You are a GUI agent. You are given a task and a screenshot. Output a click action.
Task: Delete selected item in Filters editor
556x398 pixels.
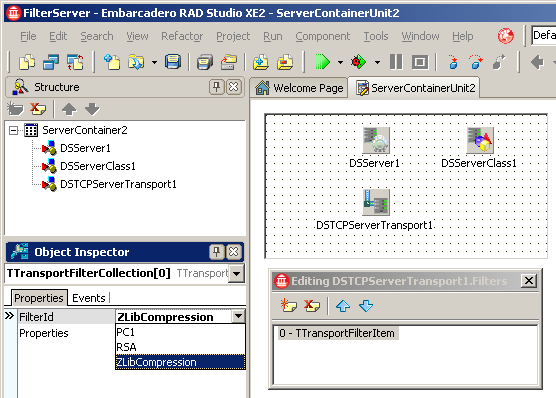(312, 305)
